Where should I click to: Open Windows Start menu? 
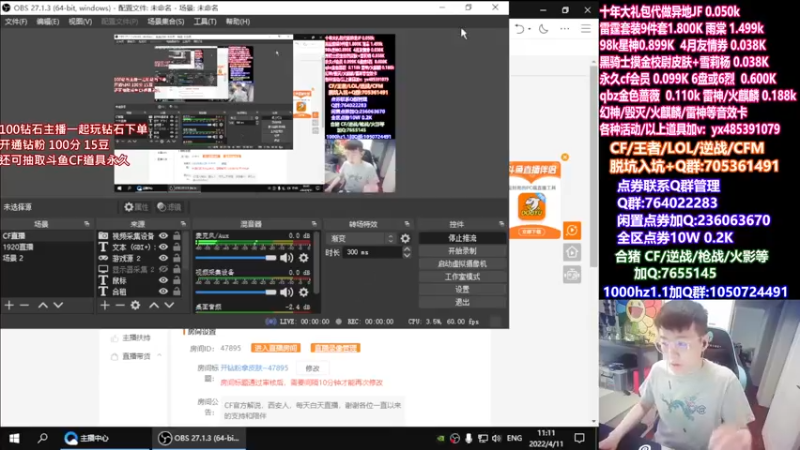[x=14, y=438]
